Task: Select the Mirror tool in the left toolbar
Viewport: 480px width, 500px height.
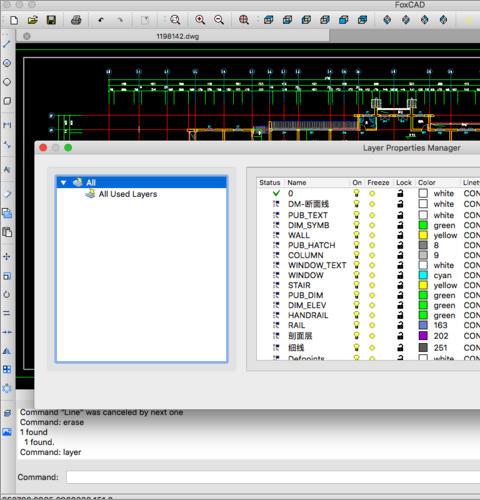Action: [7, 351]
